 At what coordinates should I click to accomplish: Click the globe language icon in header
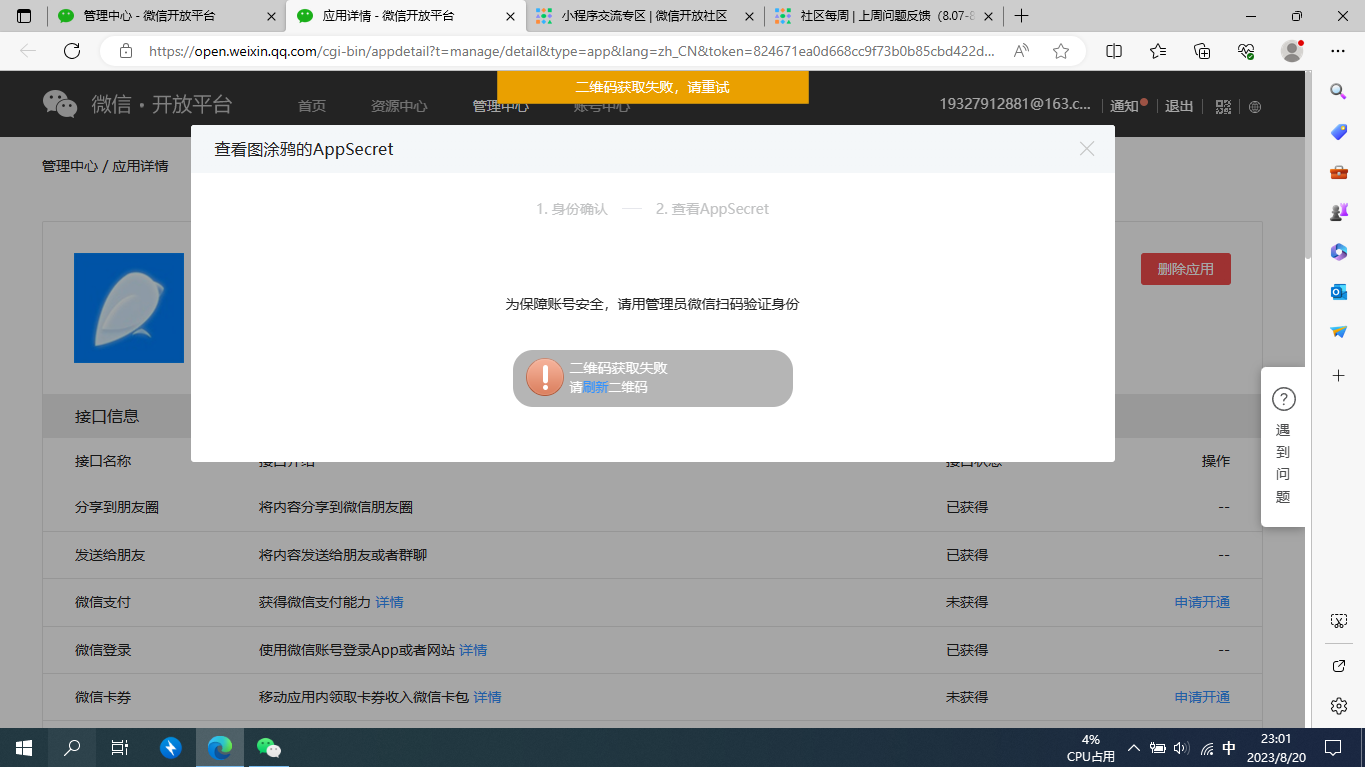click(x=1255, y=107)
